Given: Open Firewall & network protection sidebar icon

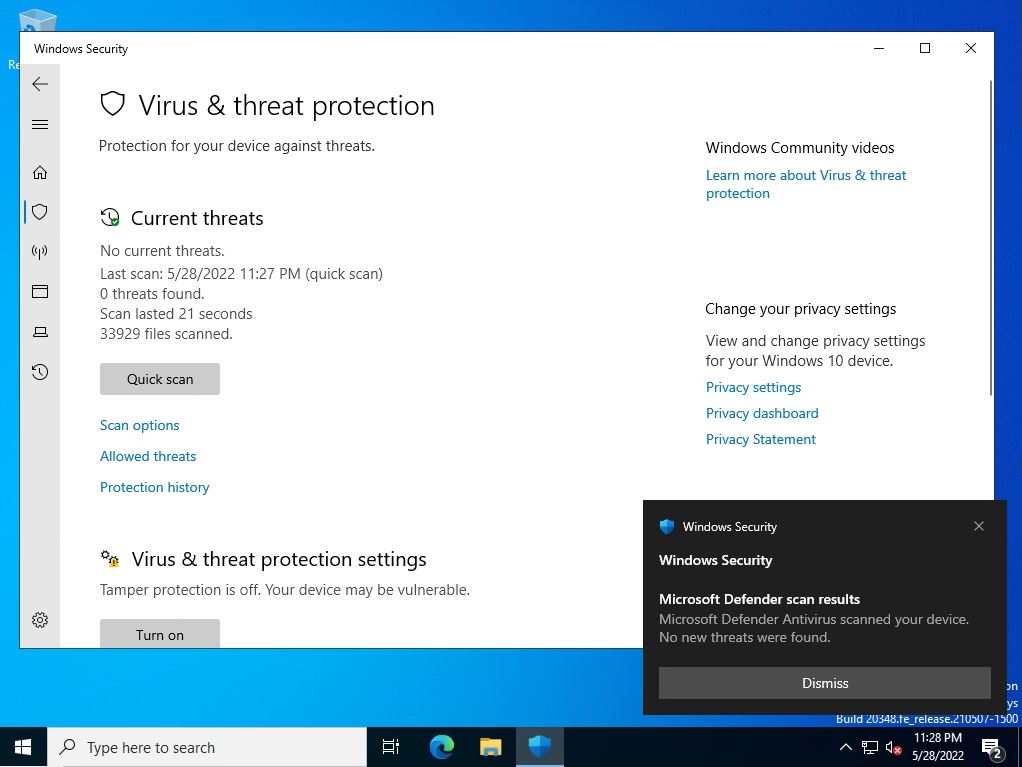Looking at the screenshot, I should click(40, 252).
